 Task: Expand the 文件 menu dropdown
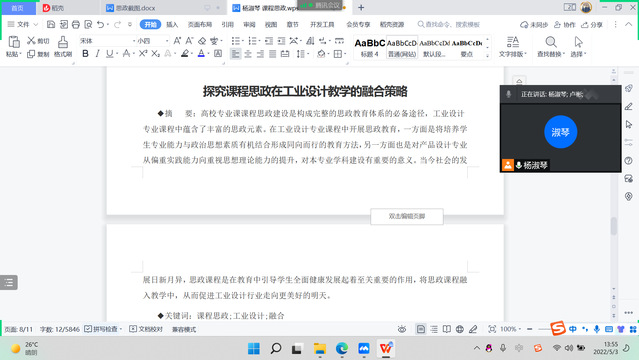23,24
